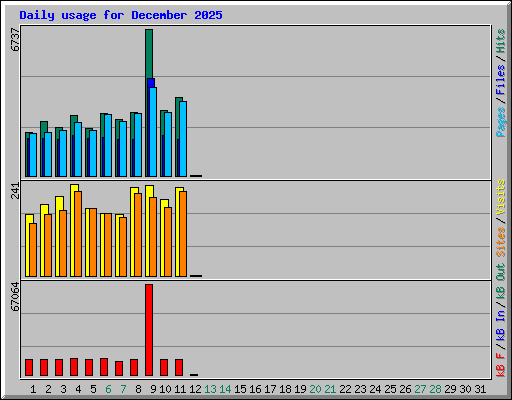Click green weekend day label 20

(x=315, y=389)
